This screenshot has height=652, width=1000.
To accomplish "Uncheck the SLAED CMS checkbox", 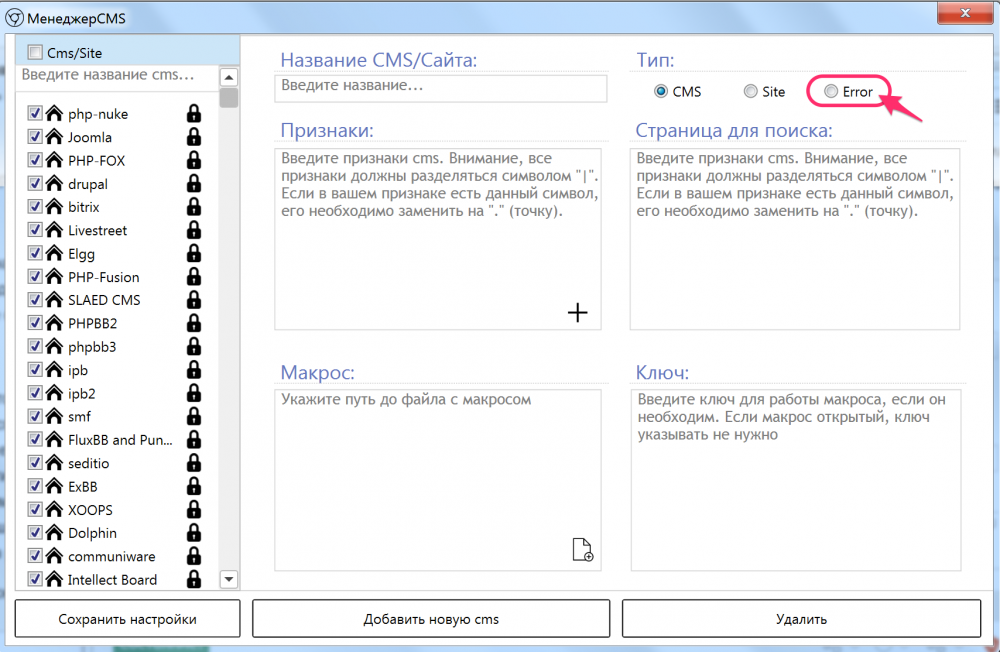I will pos(35,299).
